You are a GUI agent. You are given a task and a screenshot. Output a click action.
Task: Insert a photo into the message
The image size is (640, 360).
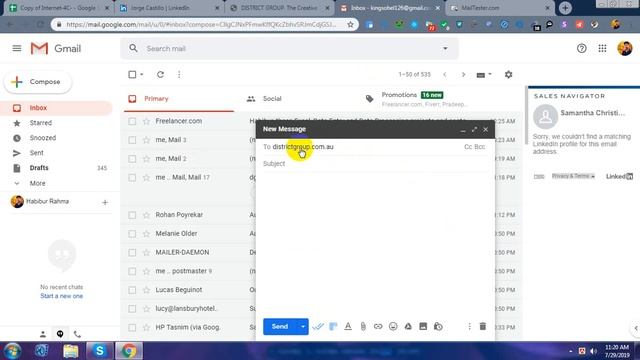point(423,327)
